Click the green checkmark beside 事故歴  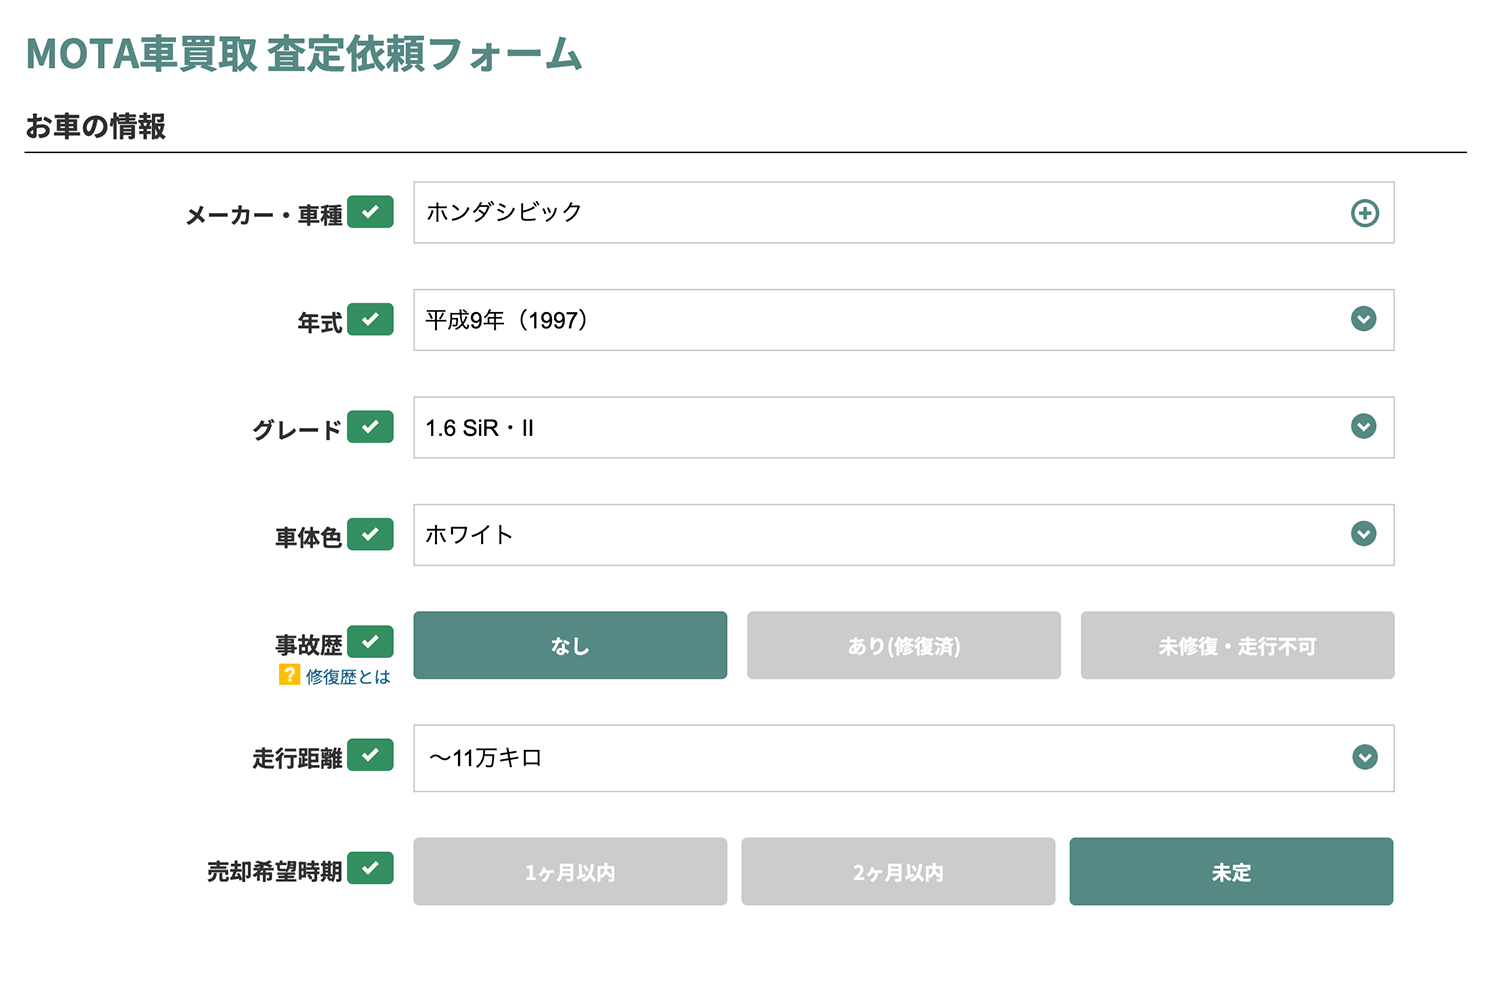click(370, 642)
